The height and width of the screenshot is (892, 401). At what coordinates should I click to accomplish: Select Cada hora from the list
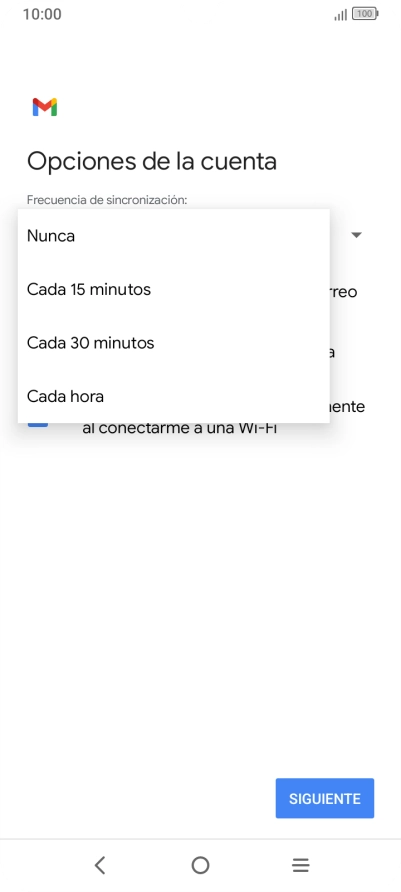(x=173, y=396)
